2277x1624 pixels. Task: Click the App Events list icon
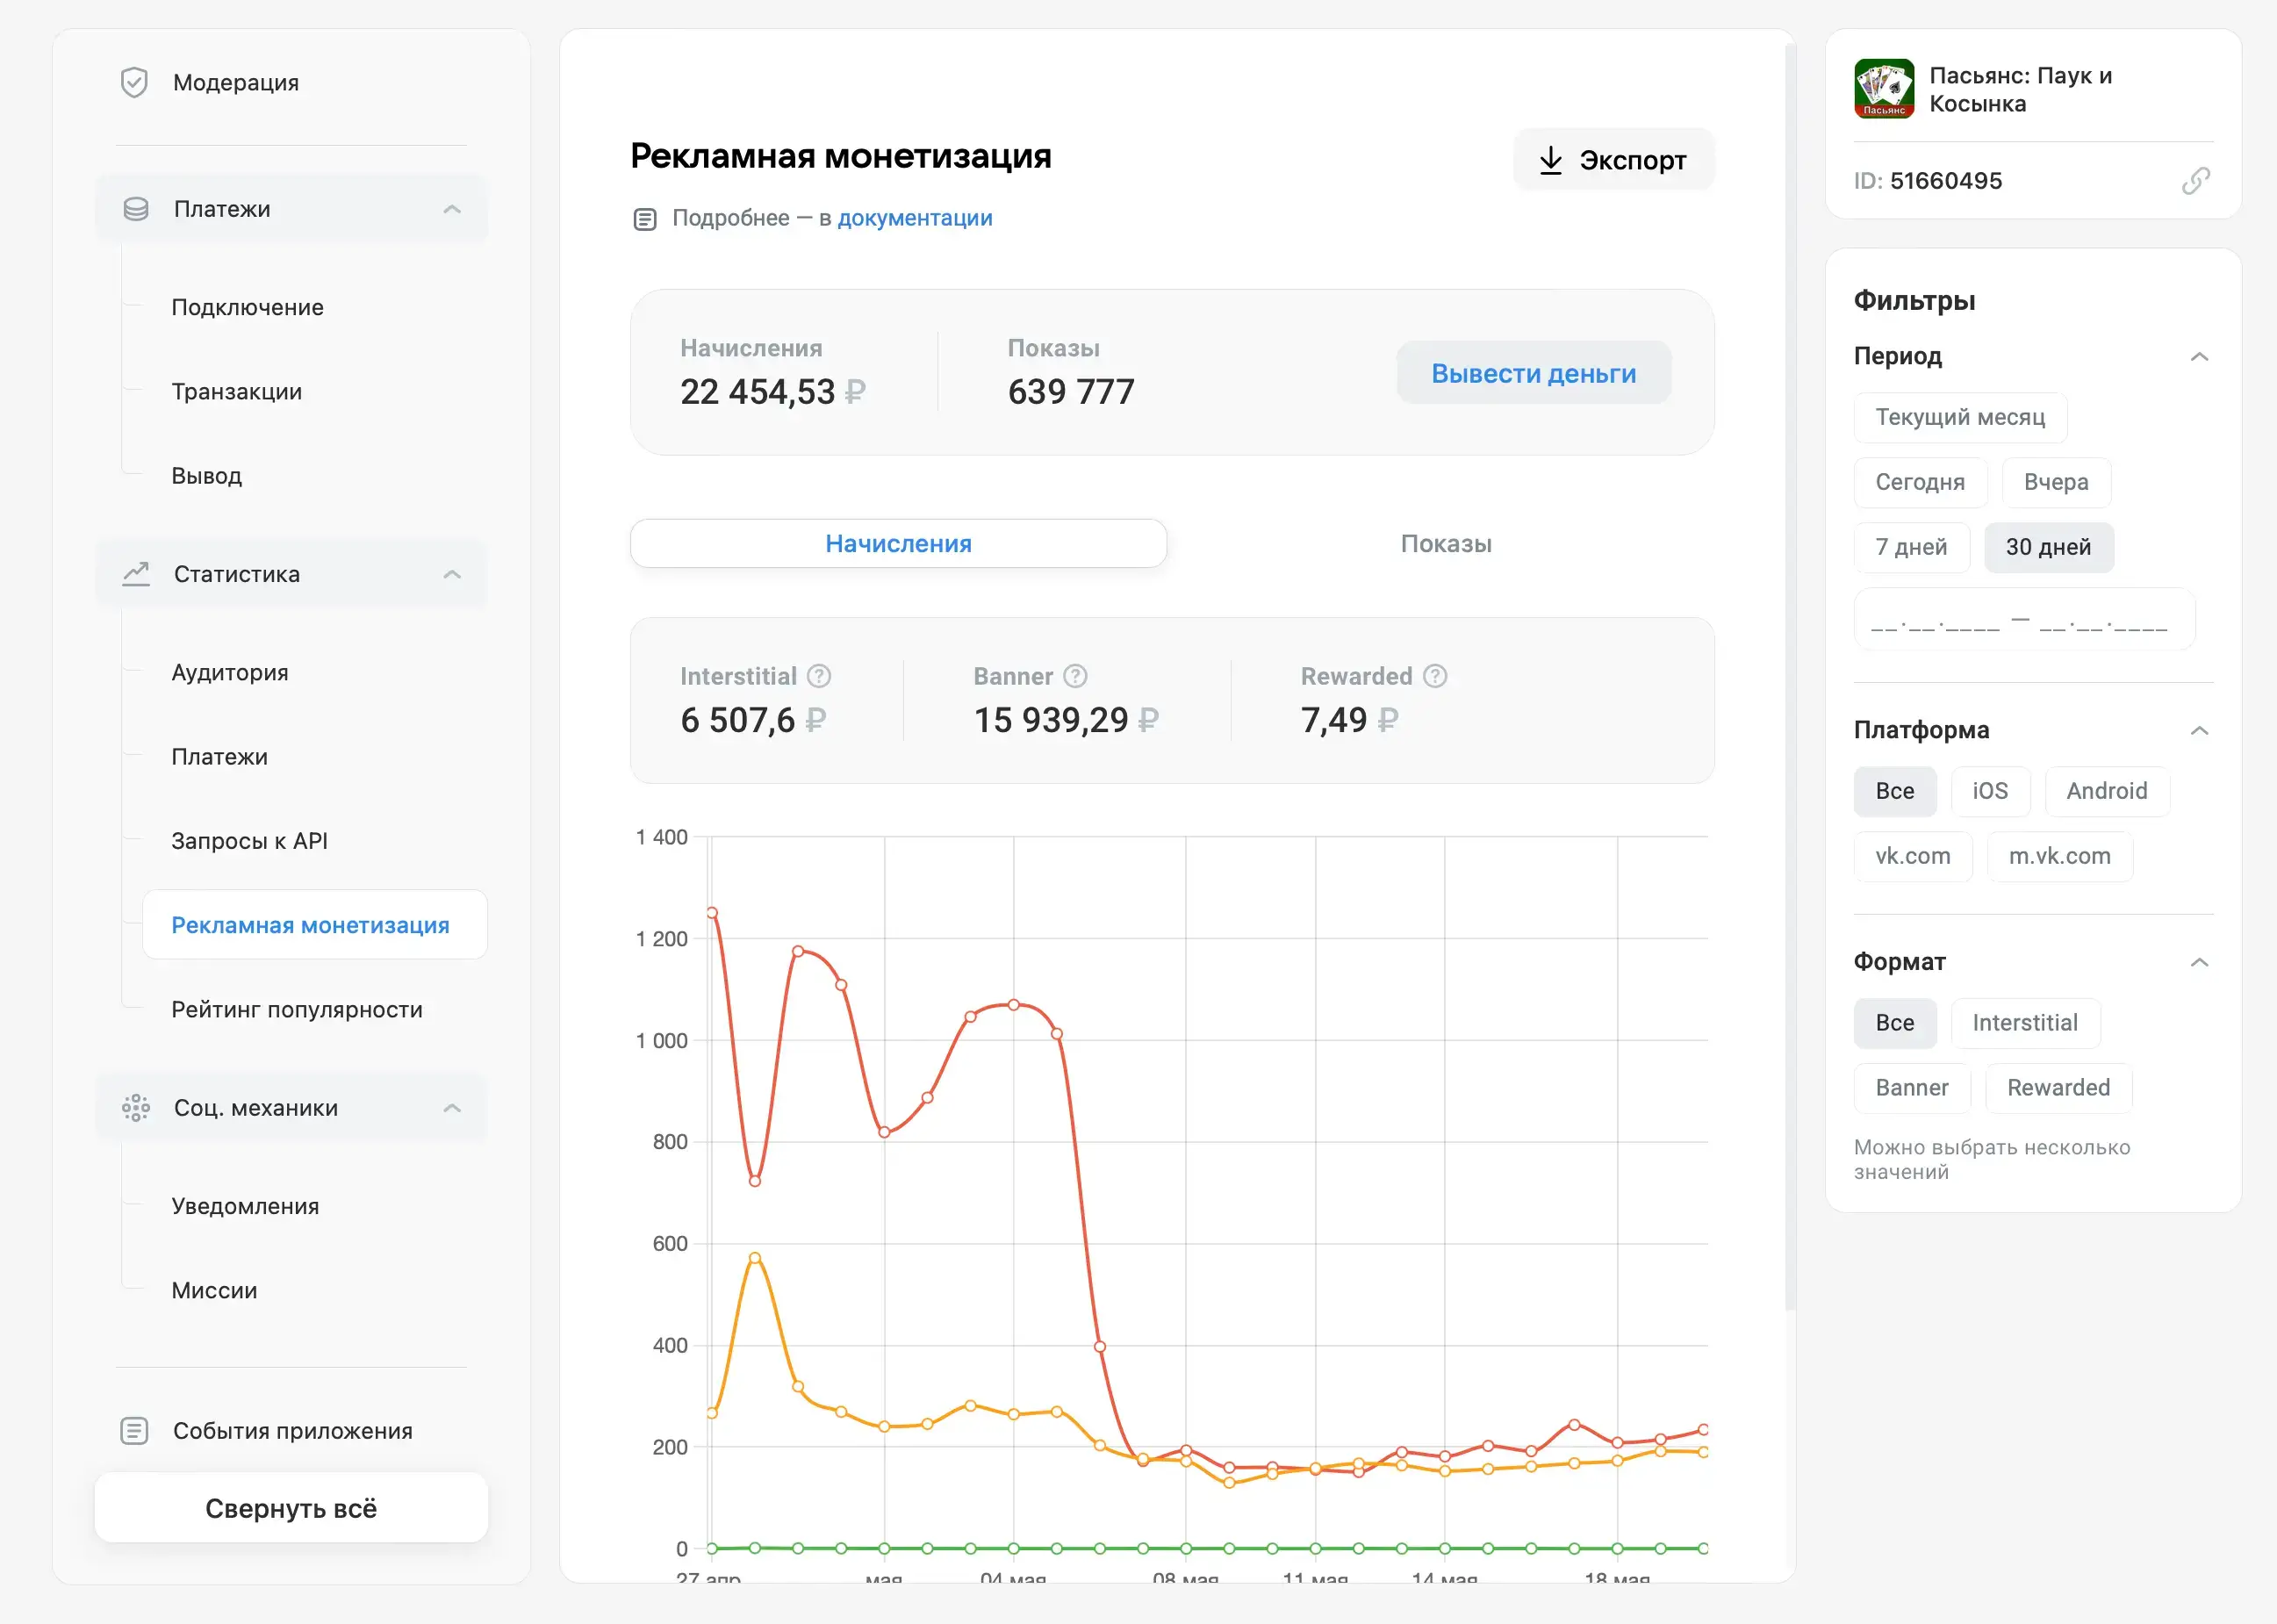click(x=134, y=1431)
